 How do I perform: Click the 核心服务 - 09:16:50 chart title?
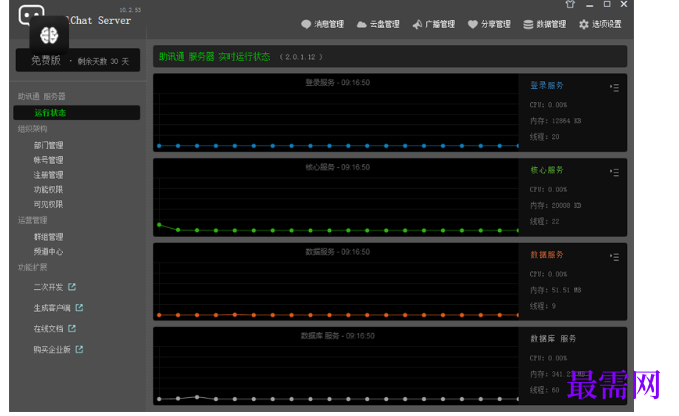(x=338, y=167)
